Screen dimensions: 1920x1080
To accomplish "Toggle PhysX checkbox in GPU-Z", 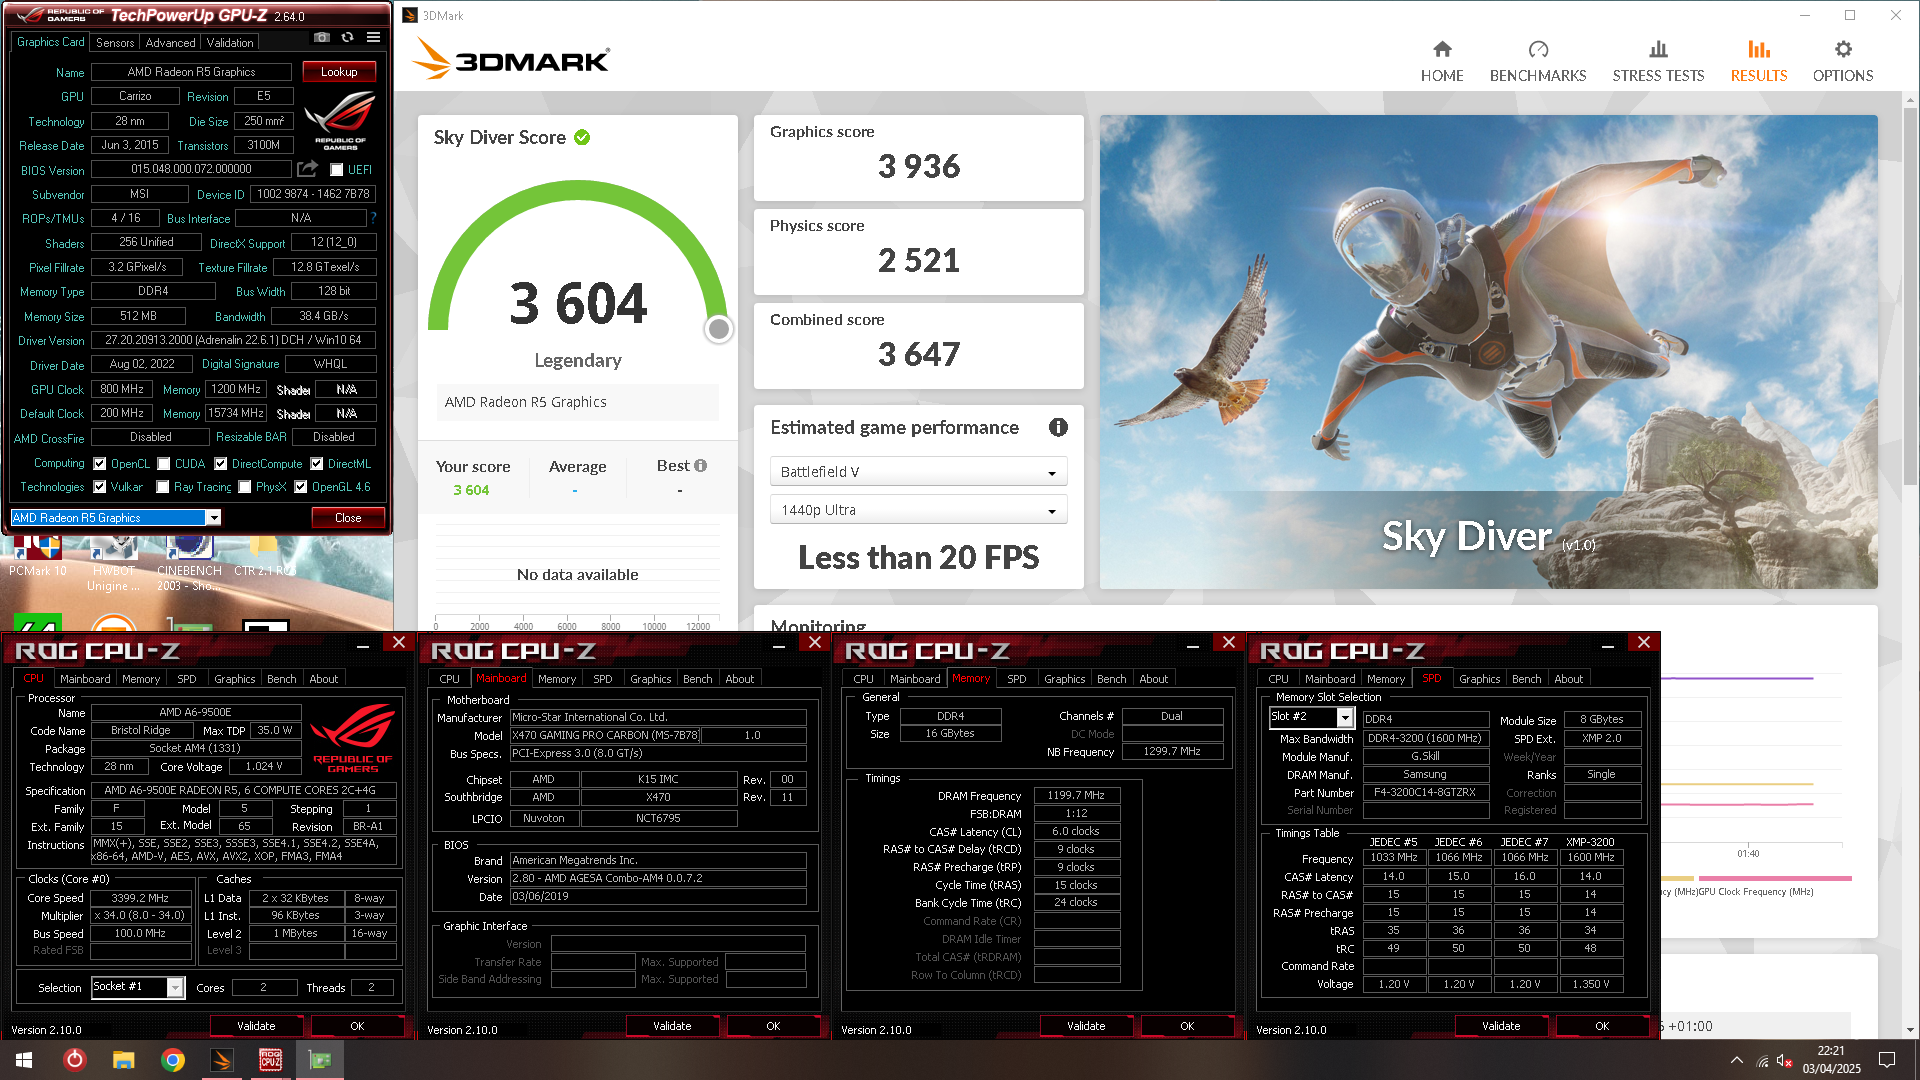I will [245, 487].
